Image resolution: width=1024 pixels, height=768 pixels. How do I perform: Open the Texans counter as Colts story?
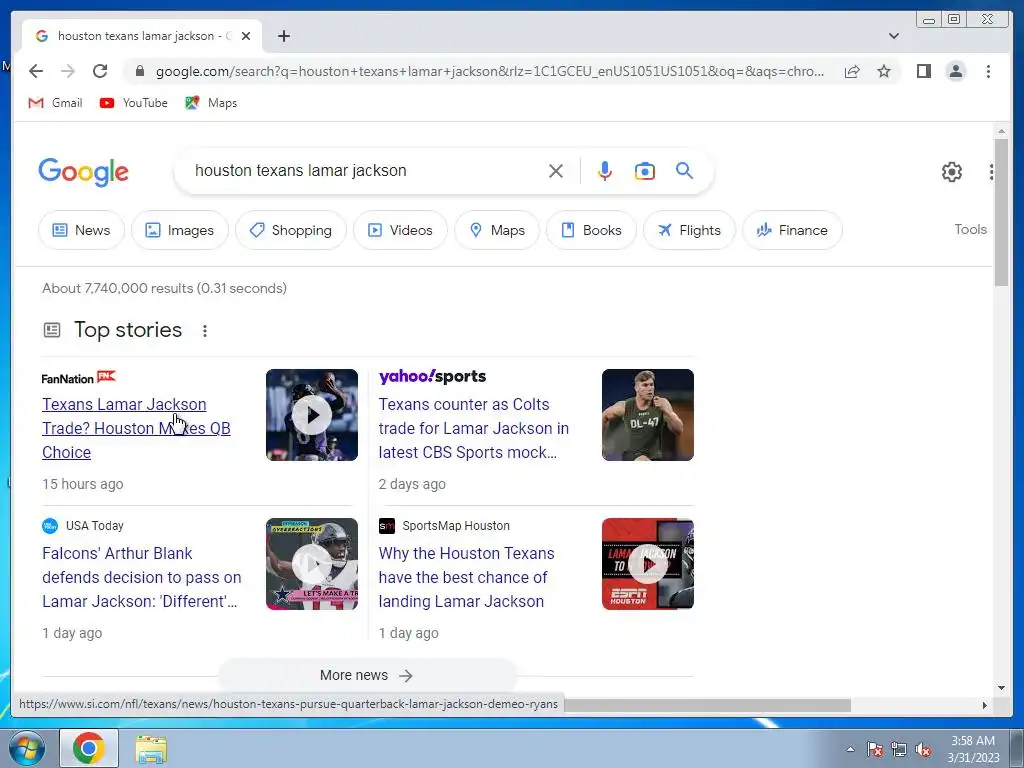(x=473, y=428)
